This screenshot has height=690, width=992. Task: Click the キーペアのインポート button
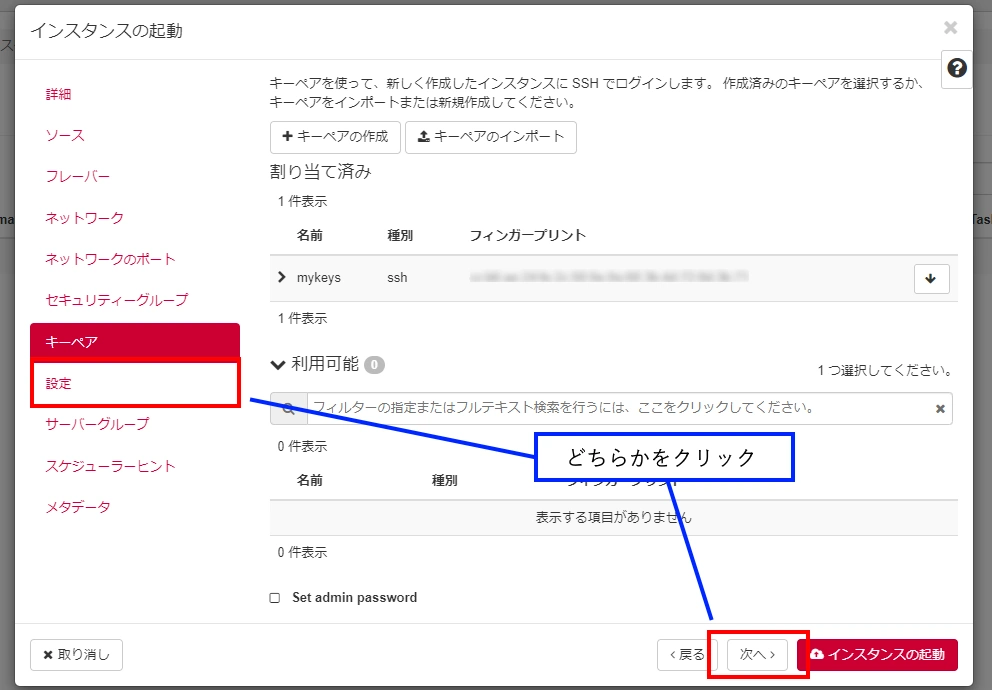pyautogui.click(x=490, y=137)
